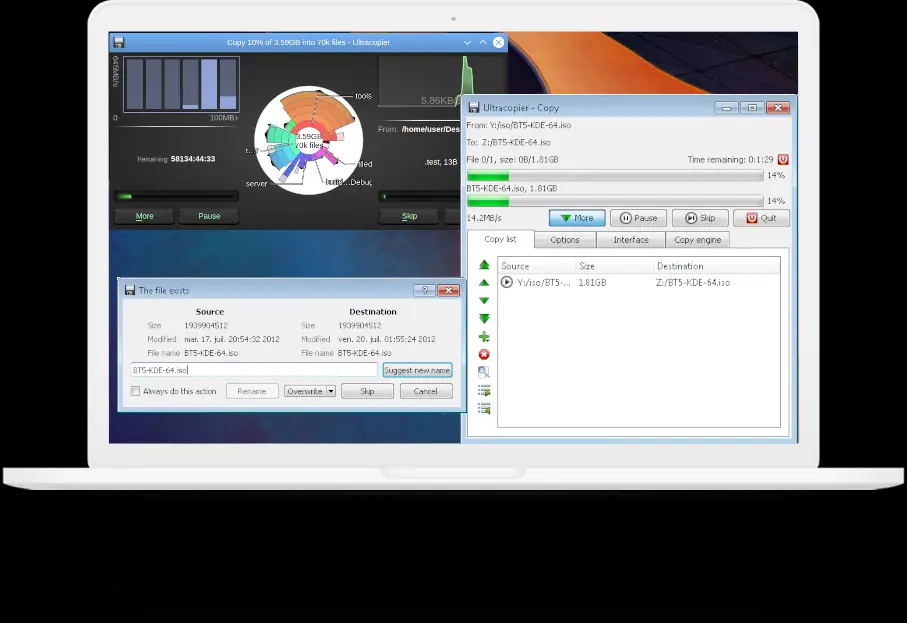Enable the Always do this action checkbox

pyautogui.click(x=135, y=392)
